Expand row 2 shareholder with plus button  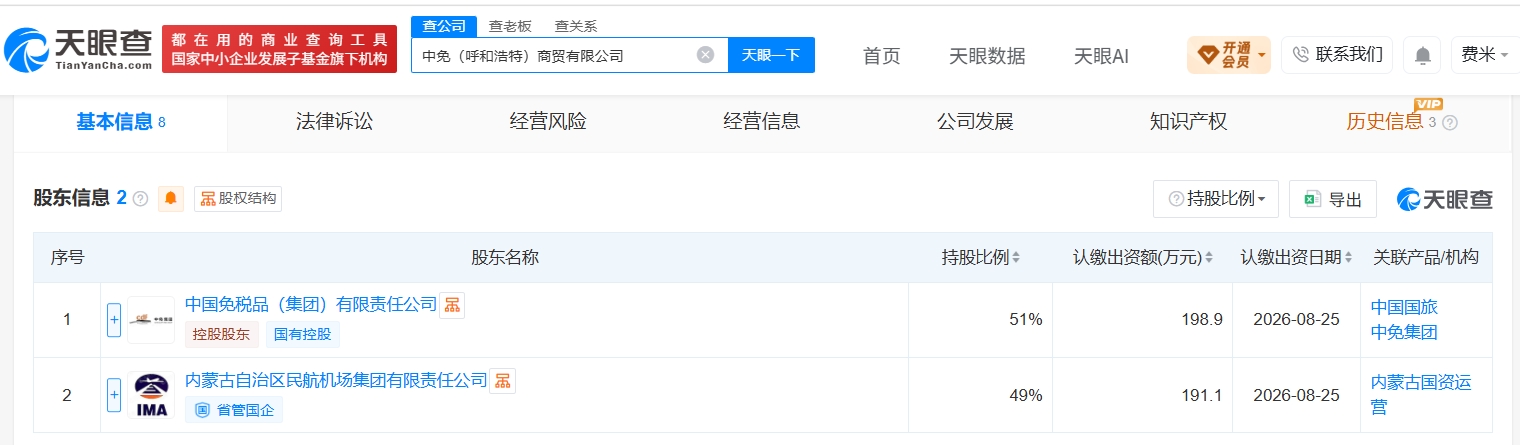point(114,395)
